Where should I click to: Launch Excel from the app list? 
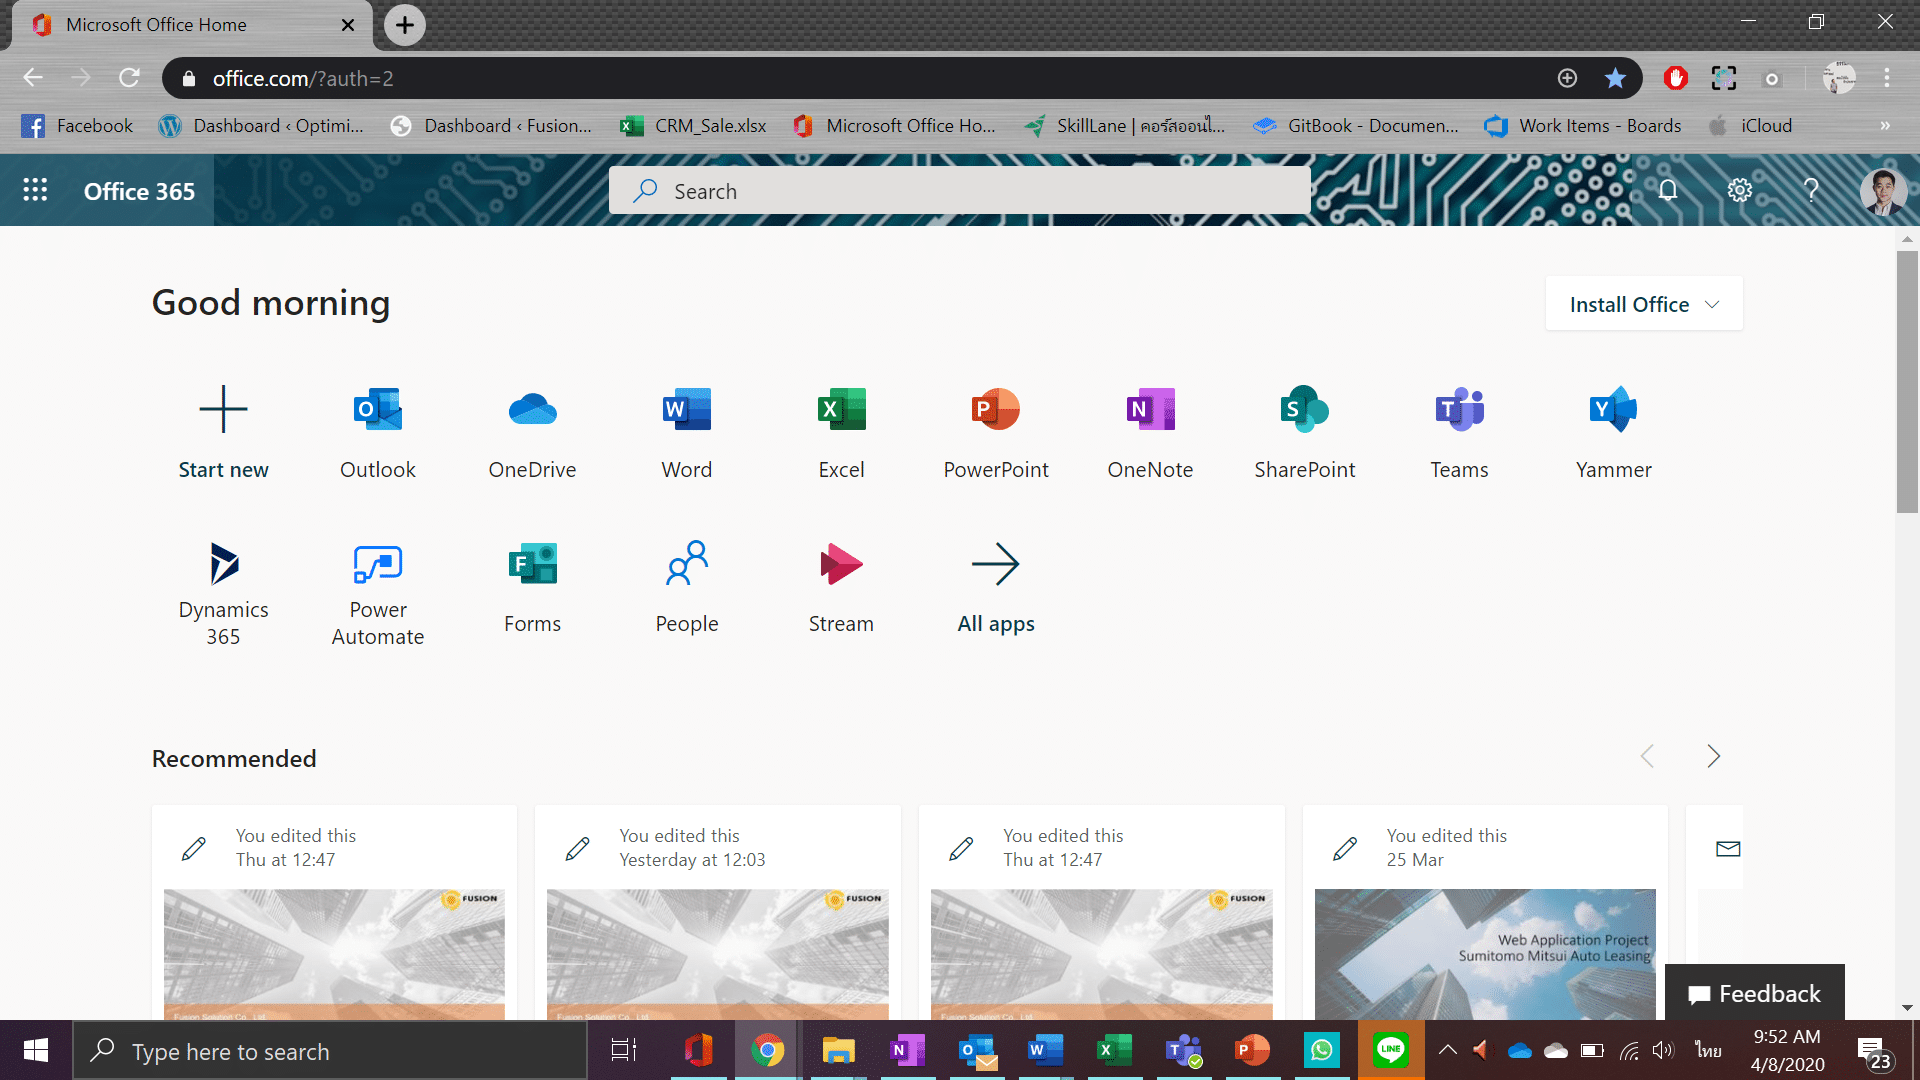(841, 432)
